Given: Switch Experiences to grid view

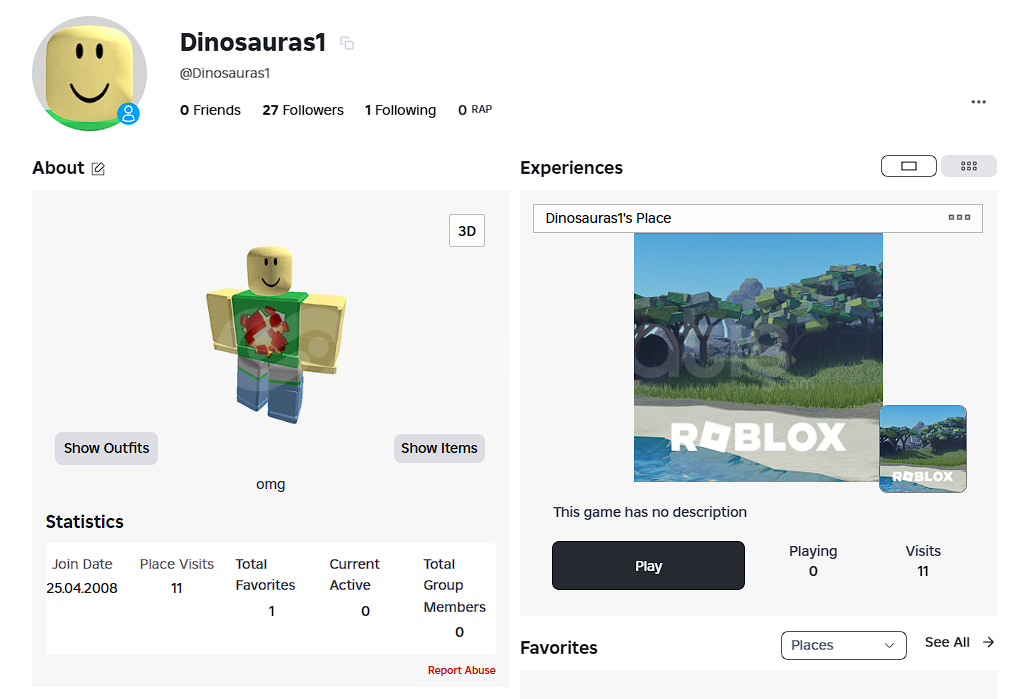Looking at the screenshot, I should 968,166.
